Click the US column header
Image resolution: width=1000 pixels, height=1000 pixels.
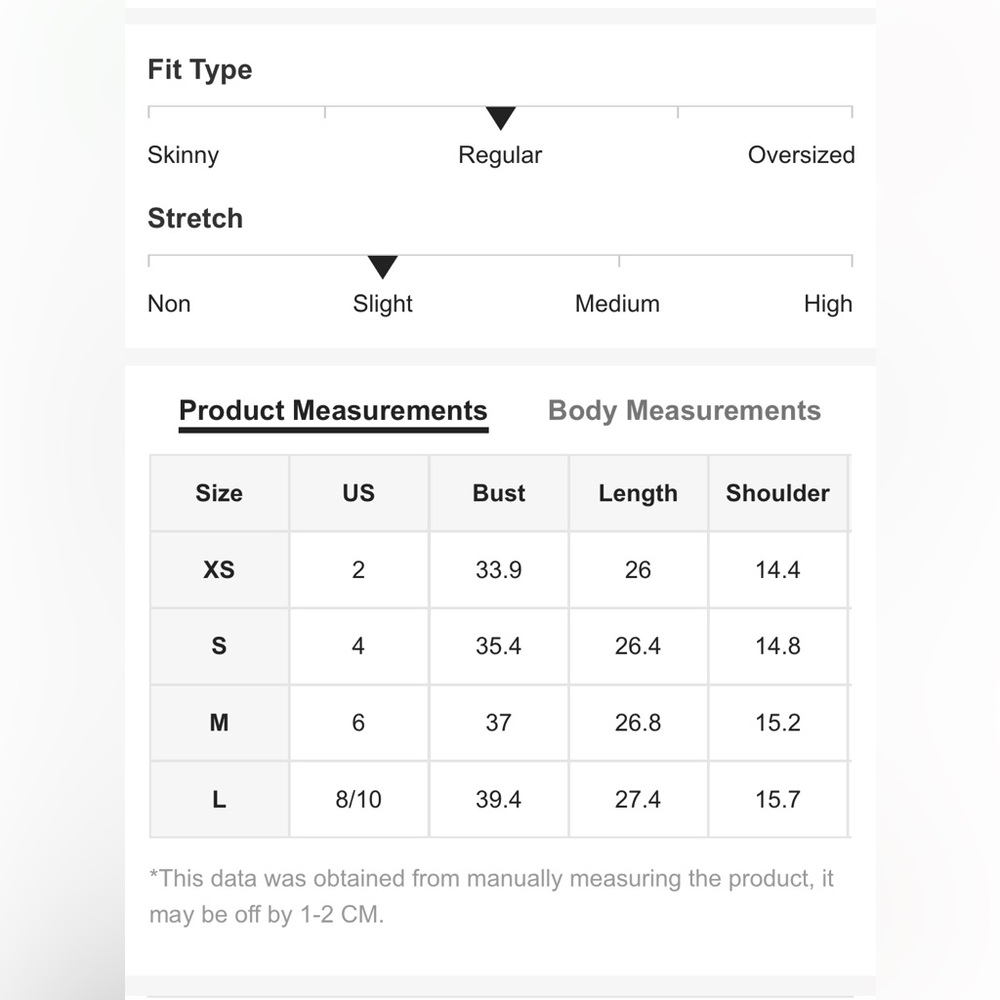(x=359, y=493)
